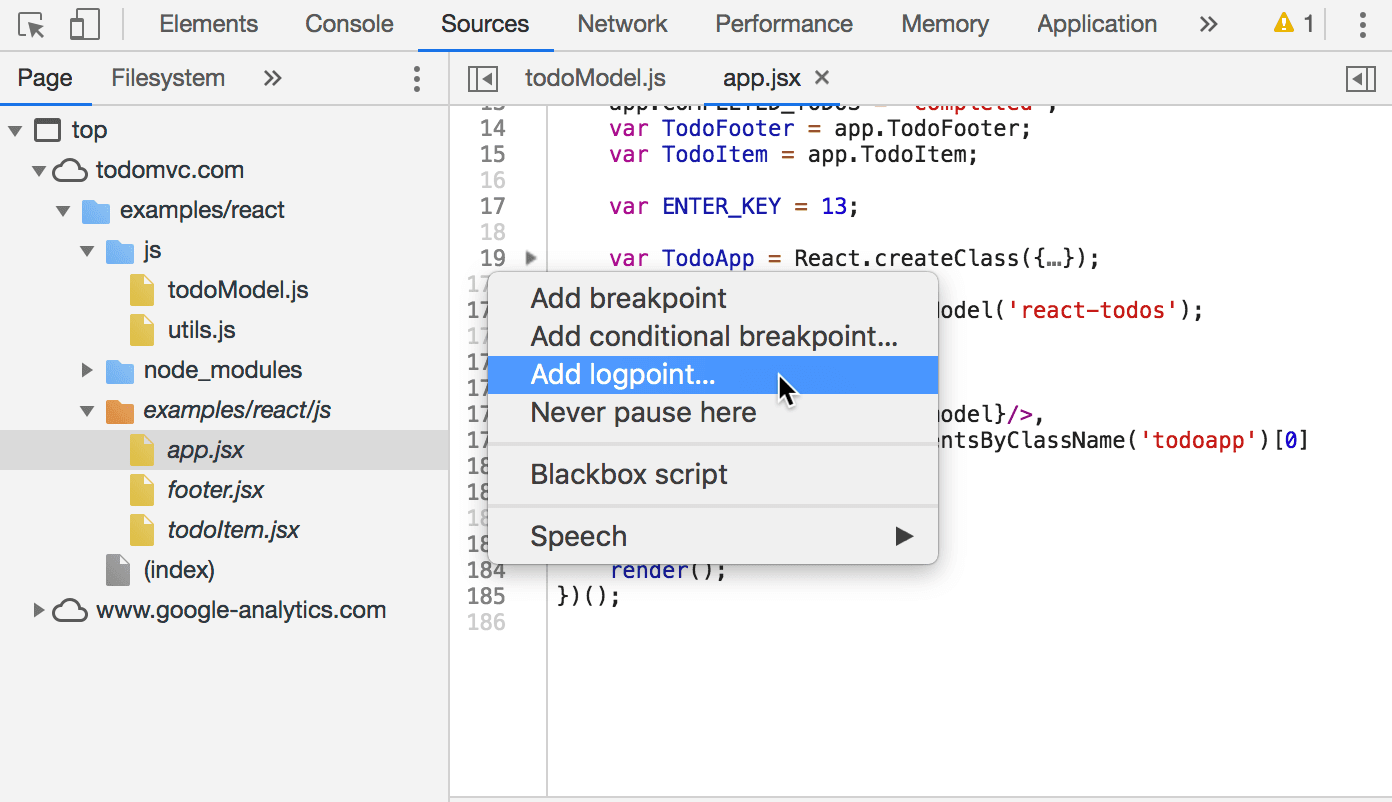Open the DevTools customize menu
The width and height of the screenshot is (1392, 802).
coord(1362,24)
